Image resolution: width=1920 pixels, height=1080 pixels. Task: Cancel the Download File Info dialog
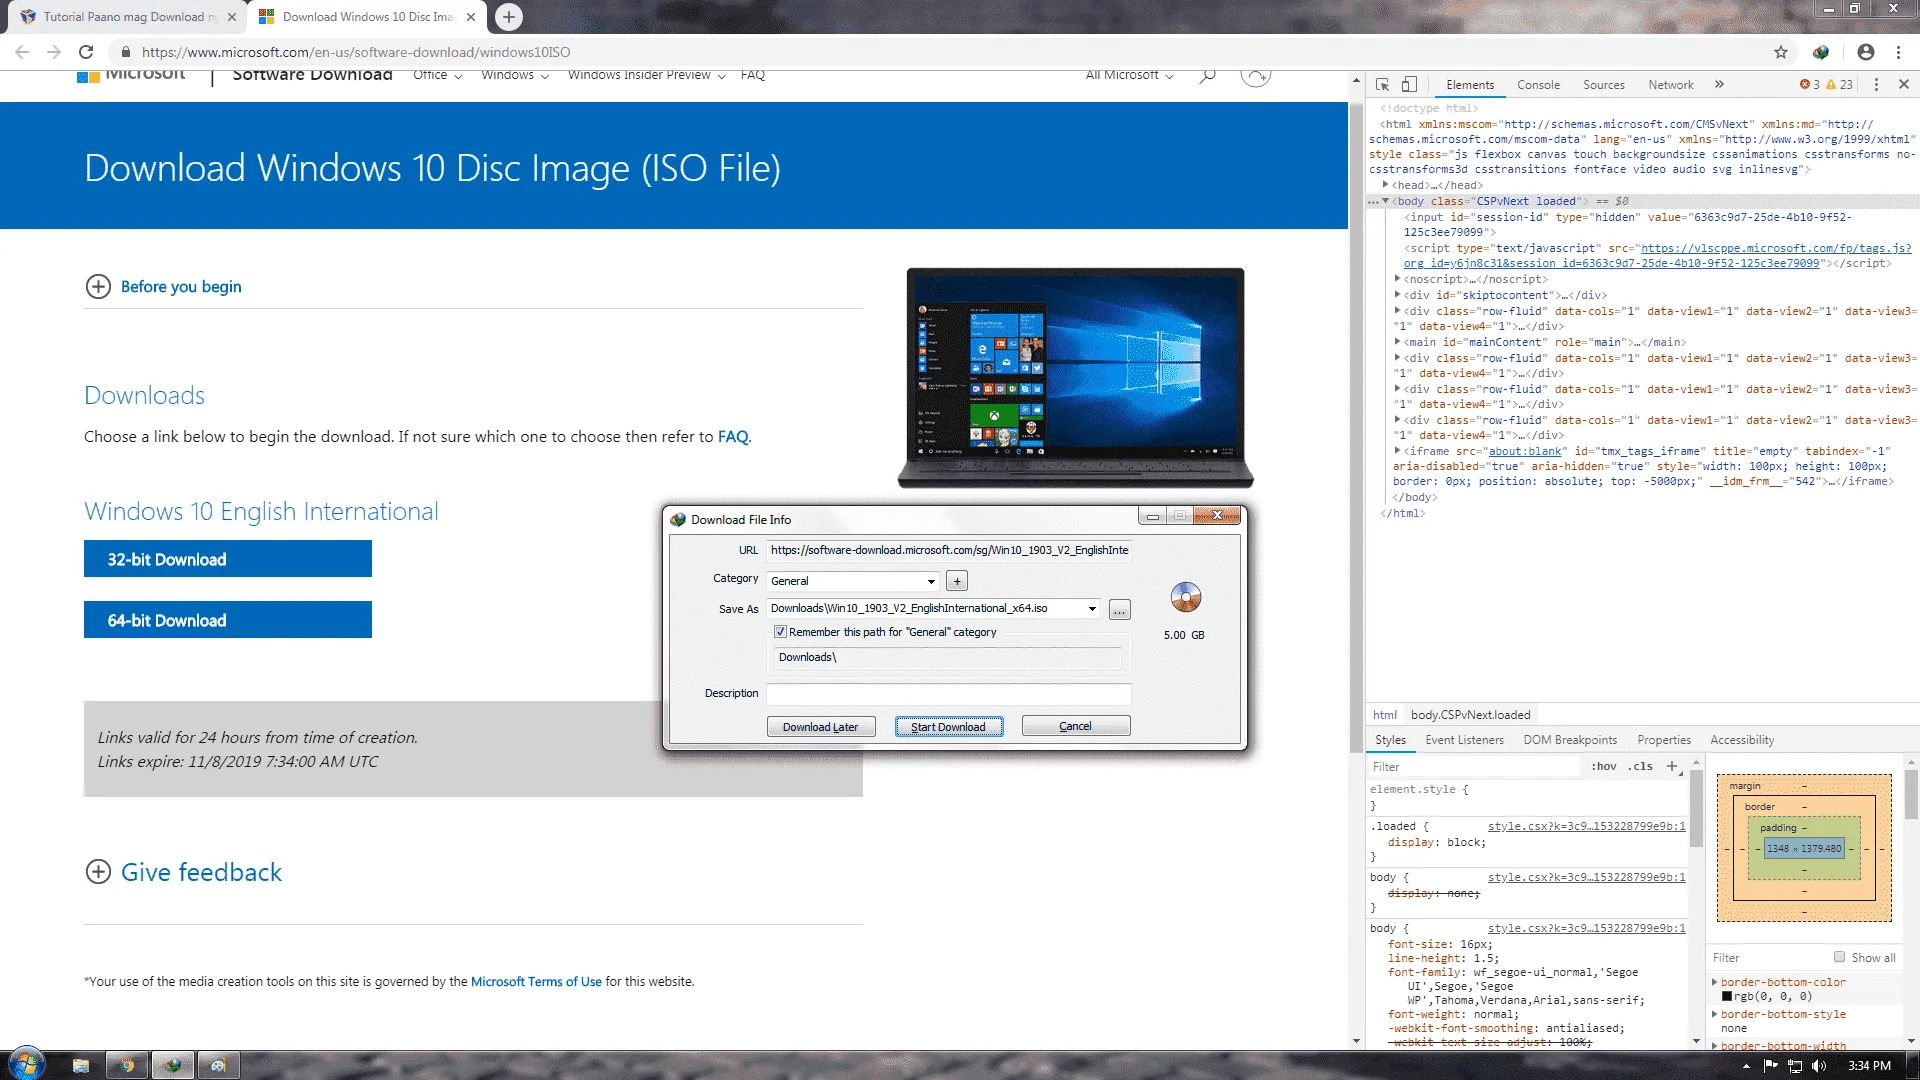tap(1075, 726)
